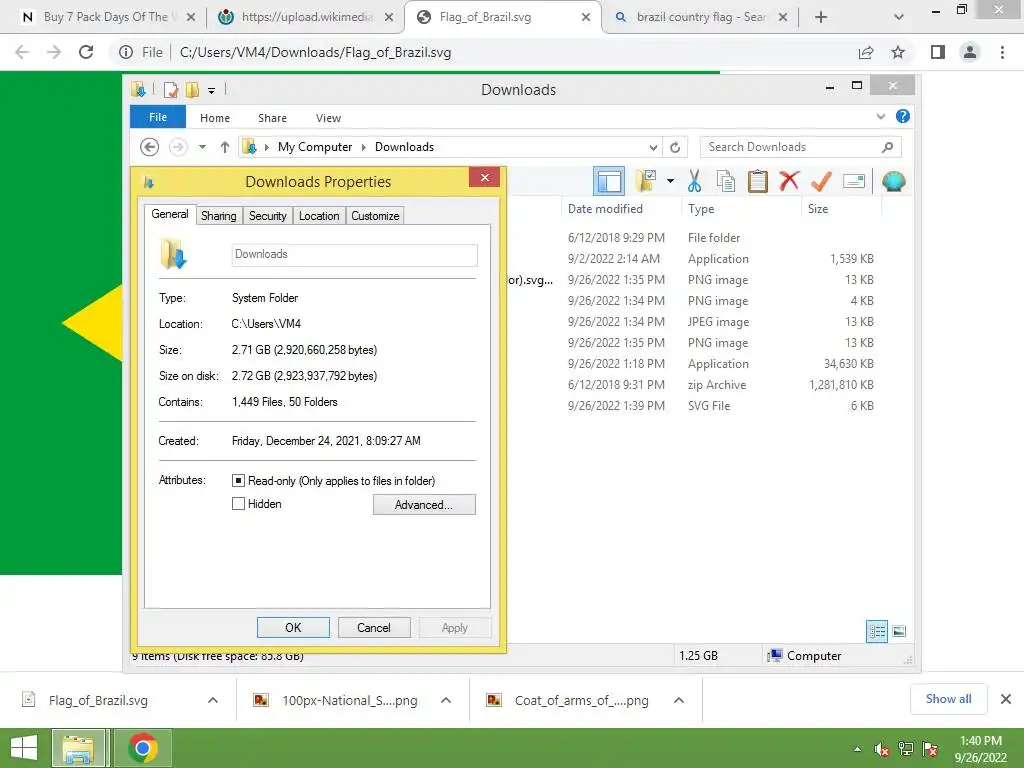The image size is (1024, 768).
Task: Toggle the navigation pane layout icon
Action: click(609, 181)
